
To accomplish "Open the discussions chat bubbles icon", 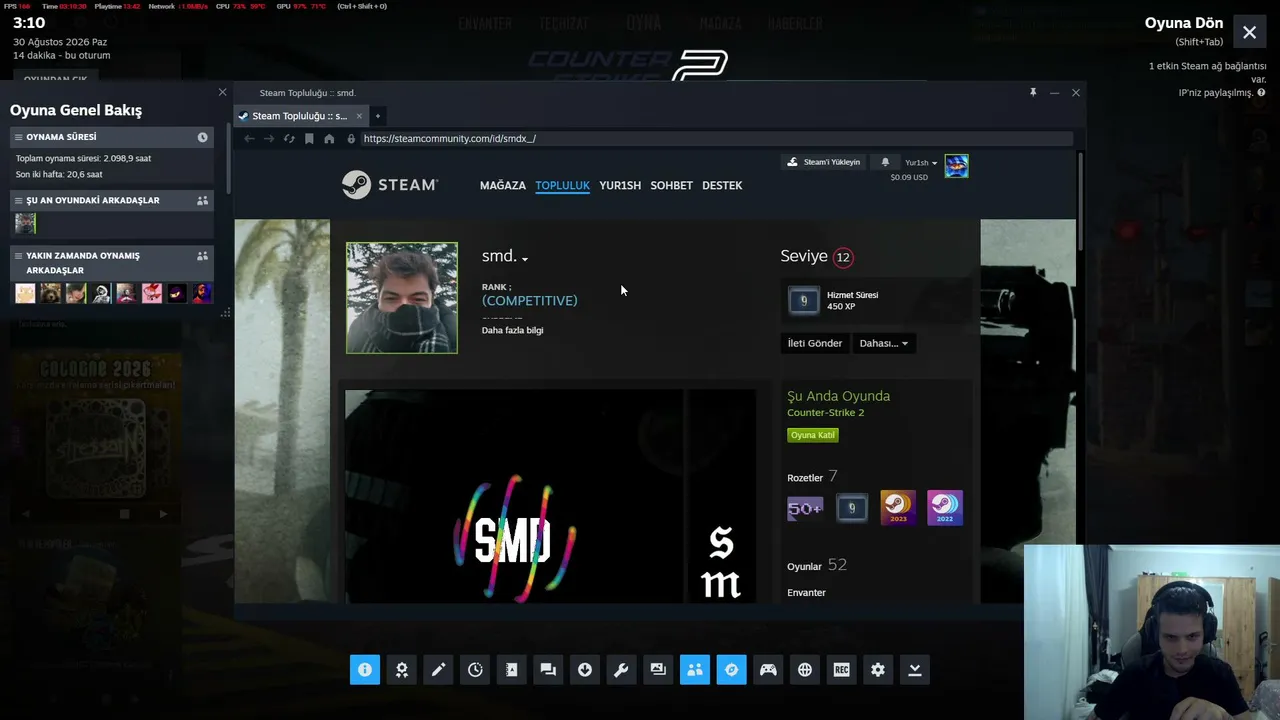I will click(x=548, y=670).
